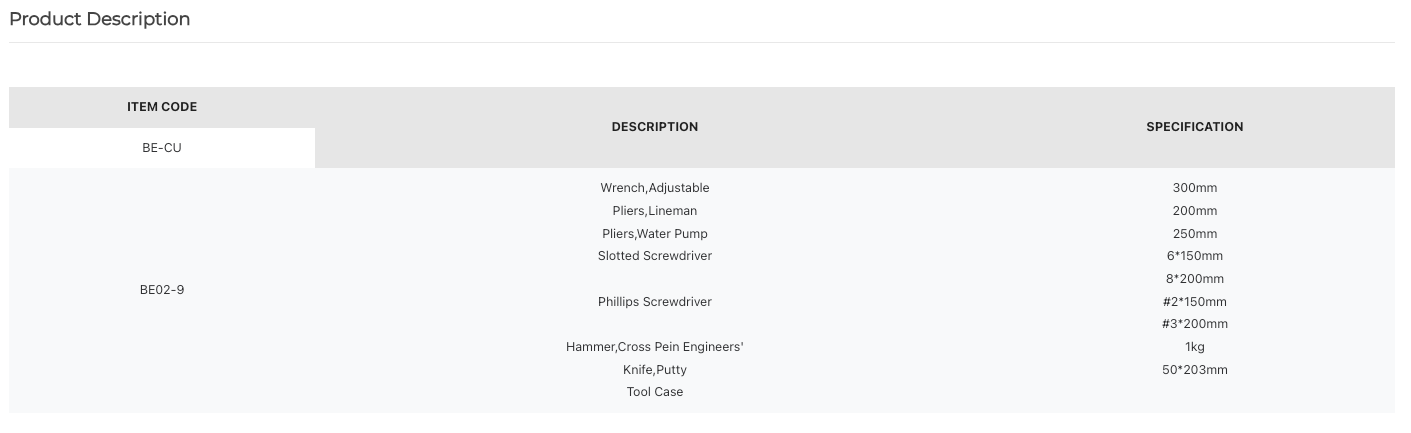The height and width of the screenshot is (433, 1411).
Task: Select the #2*150mm specification value
Action: [1195, 302]
